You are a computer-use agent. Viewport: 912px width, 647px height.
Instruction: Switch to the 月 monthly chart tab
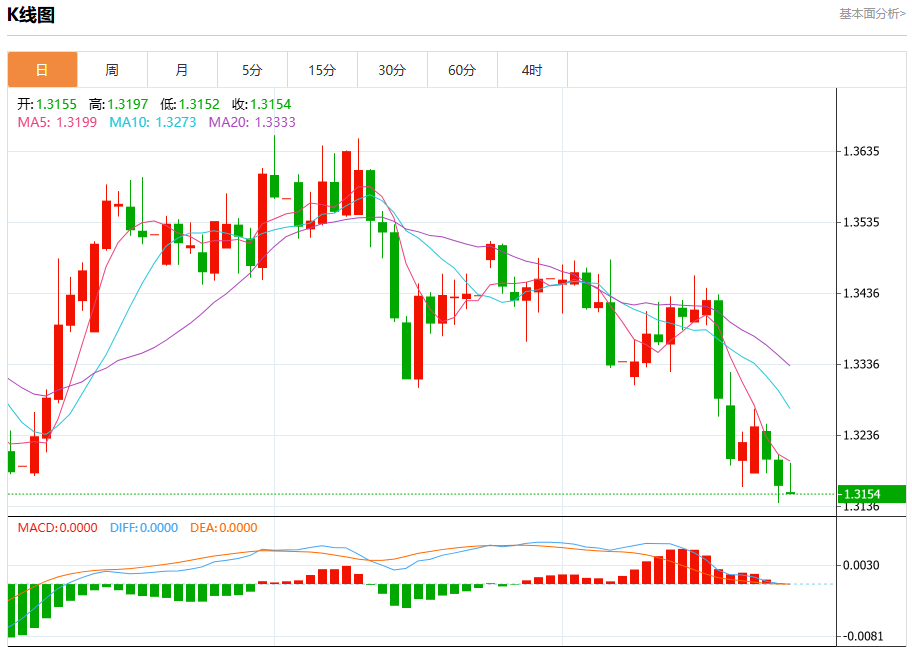pyautogui.click(x=182, y=70)
